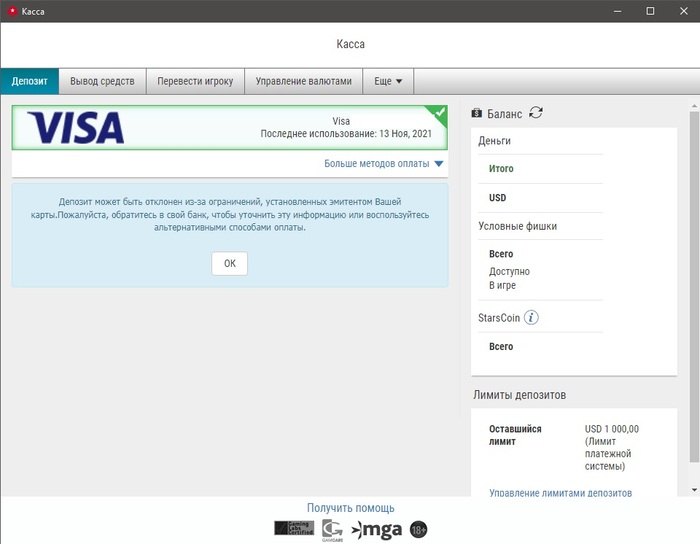Click the 18+ badge icon
This screenshot has width=700, height=544.
point(418,530)
